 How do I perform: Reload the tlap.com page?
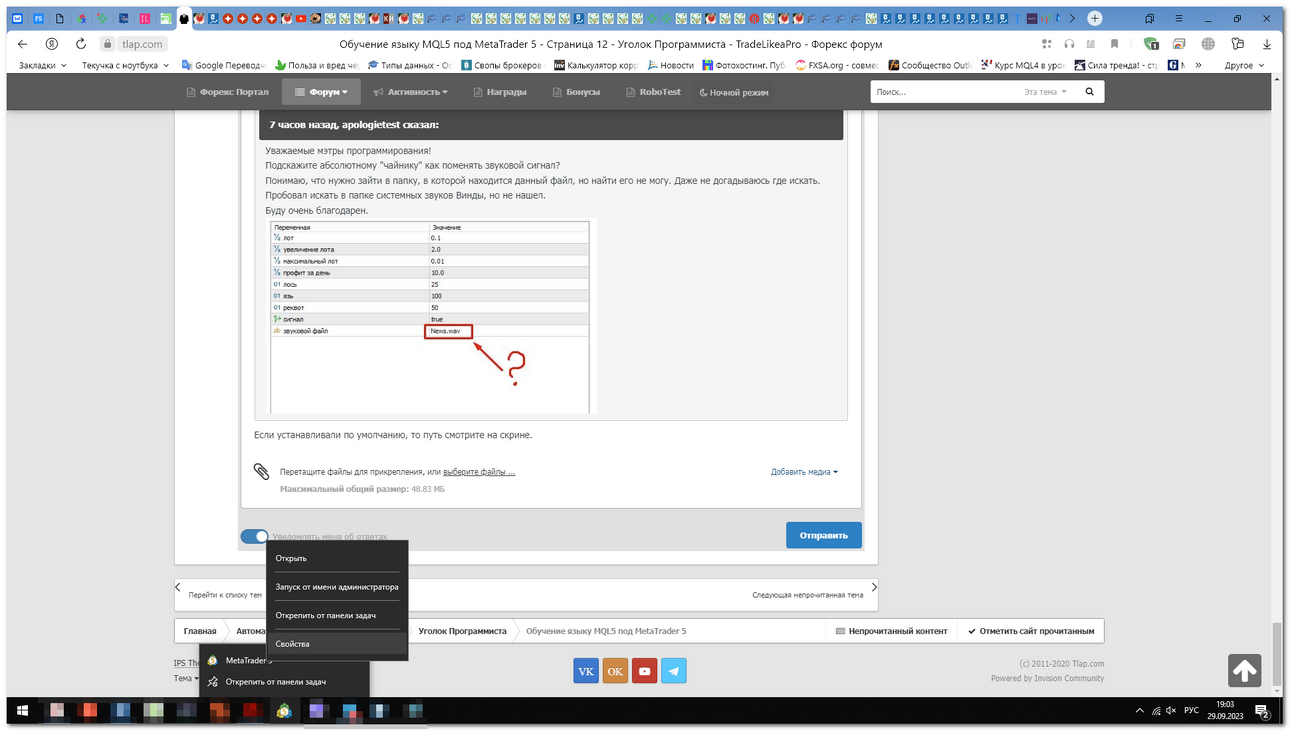point(81,44)
